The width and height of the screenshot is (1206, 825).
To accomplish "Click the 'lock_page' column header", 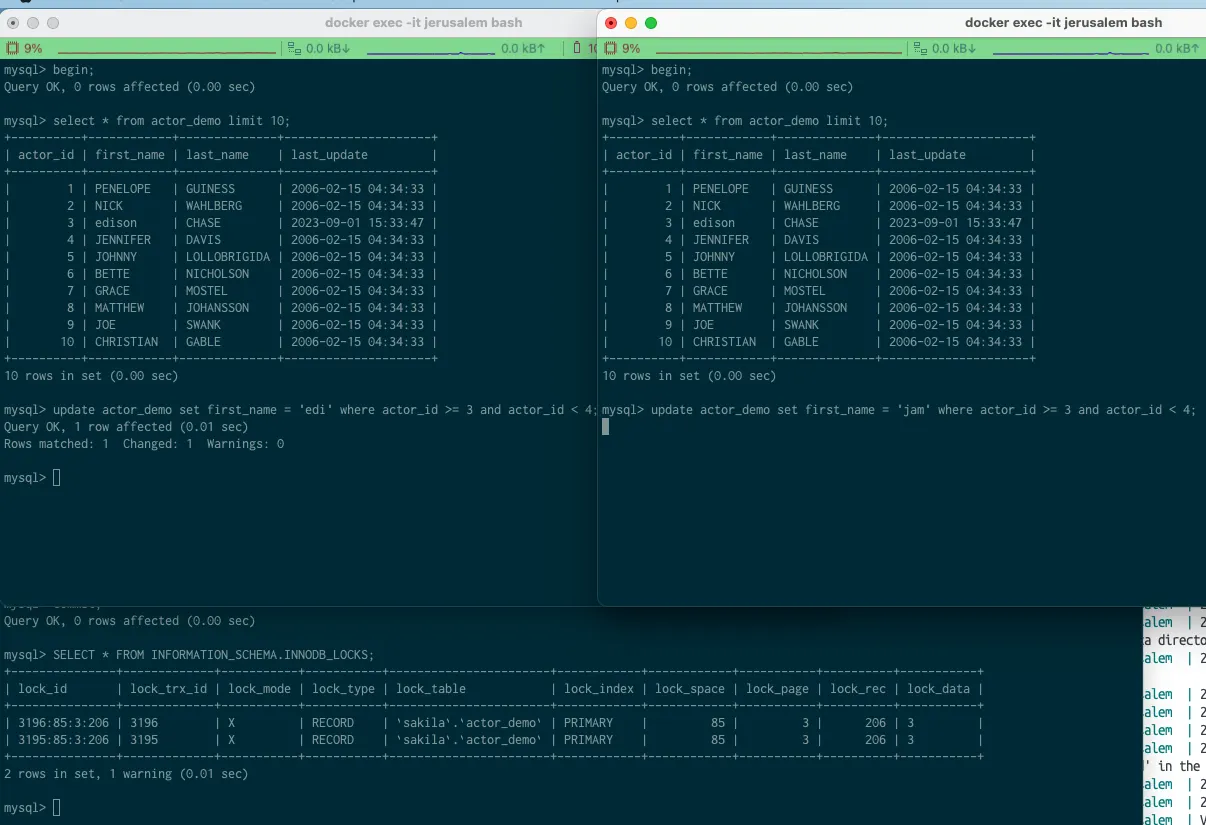I will click(x=777, y=689).
